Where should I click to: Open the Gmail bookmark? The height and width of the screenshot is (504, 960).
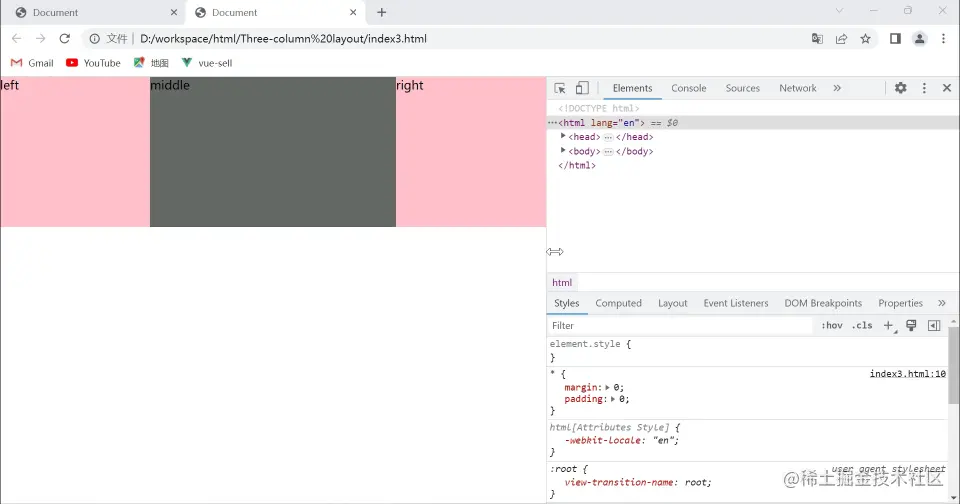[x=32, y=63]
